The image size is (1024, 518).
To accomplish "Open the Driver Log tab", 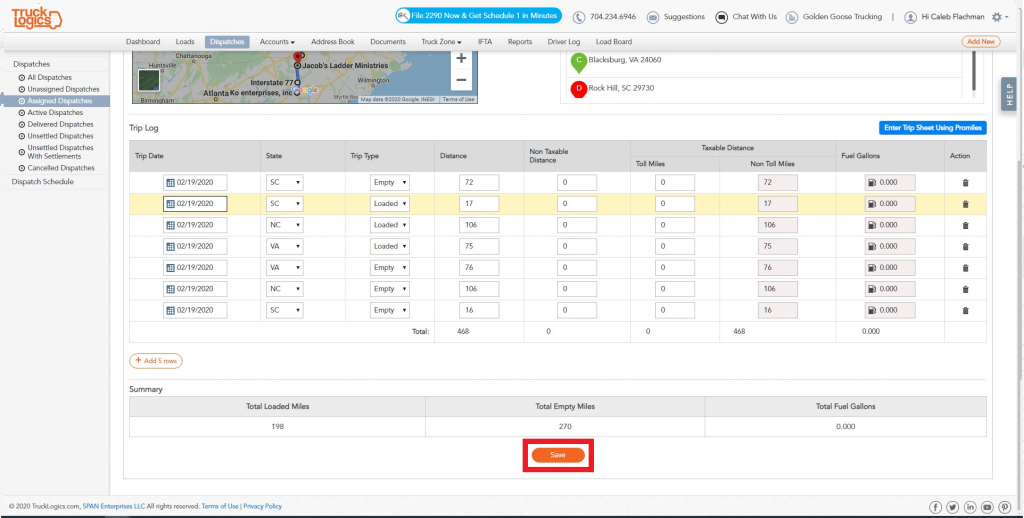I will (x=564, y=42).
